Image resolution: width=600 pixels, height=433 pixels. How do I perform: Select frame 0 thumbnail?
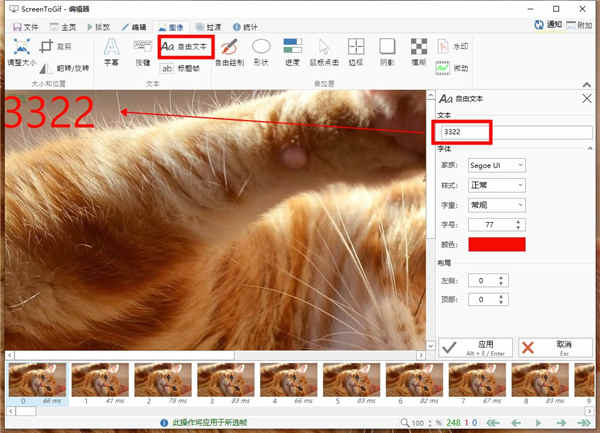(37, 384)
